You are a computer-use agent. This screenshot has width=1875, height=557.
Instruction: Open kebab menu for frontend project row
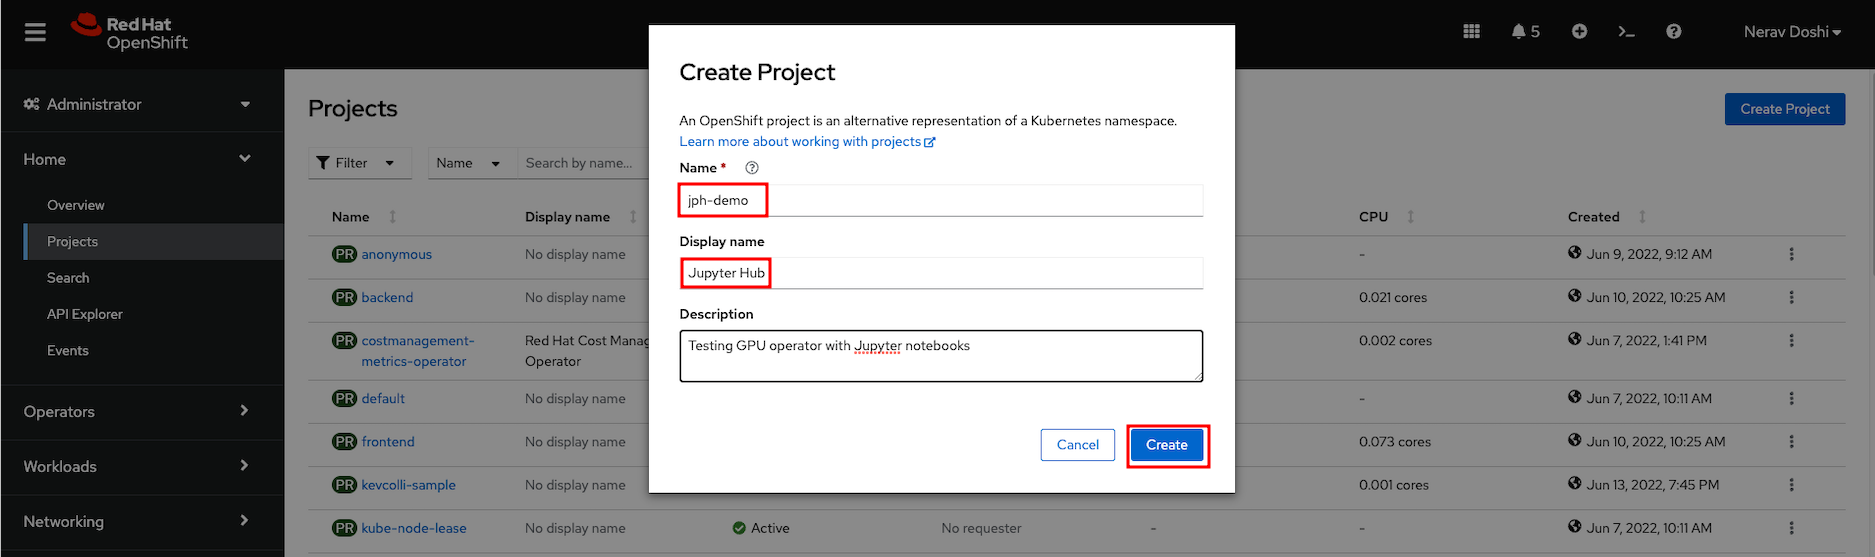coord(1791,441)
